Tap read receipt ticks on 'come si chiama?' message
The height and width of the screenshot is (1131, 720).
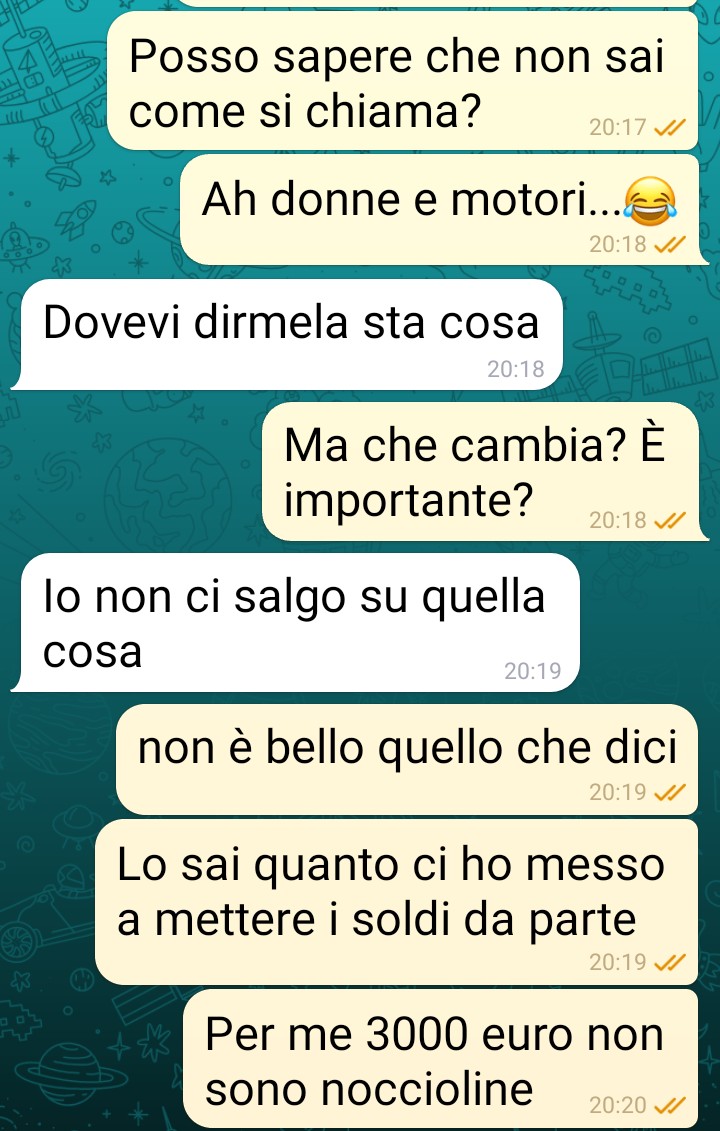click(669, 128)
